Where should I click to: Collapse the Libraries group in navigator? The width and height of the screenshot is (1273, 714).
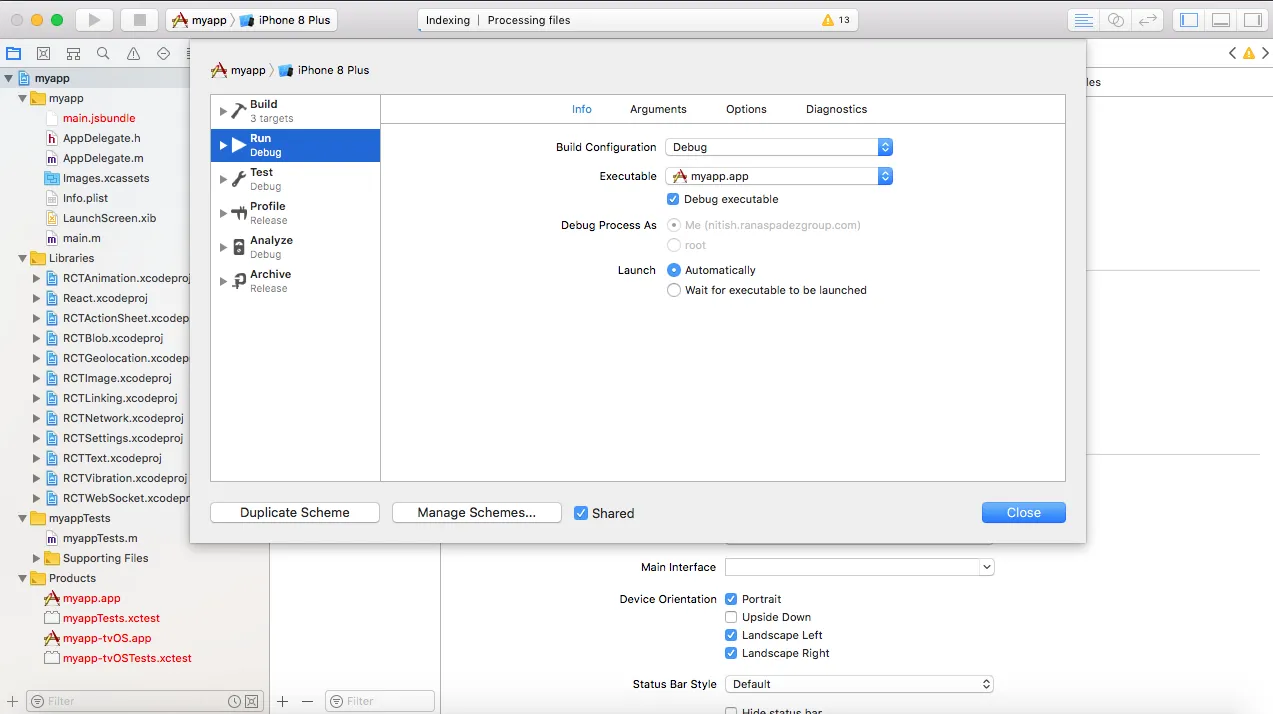[x=23, y=258]
